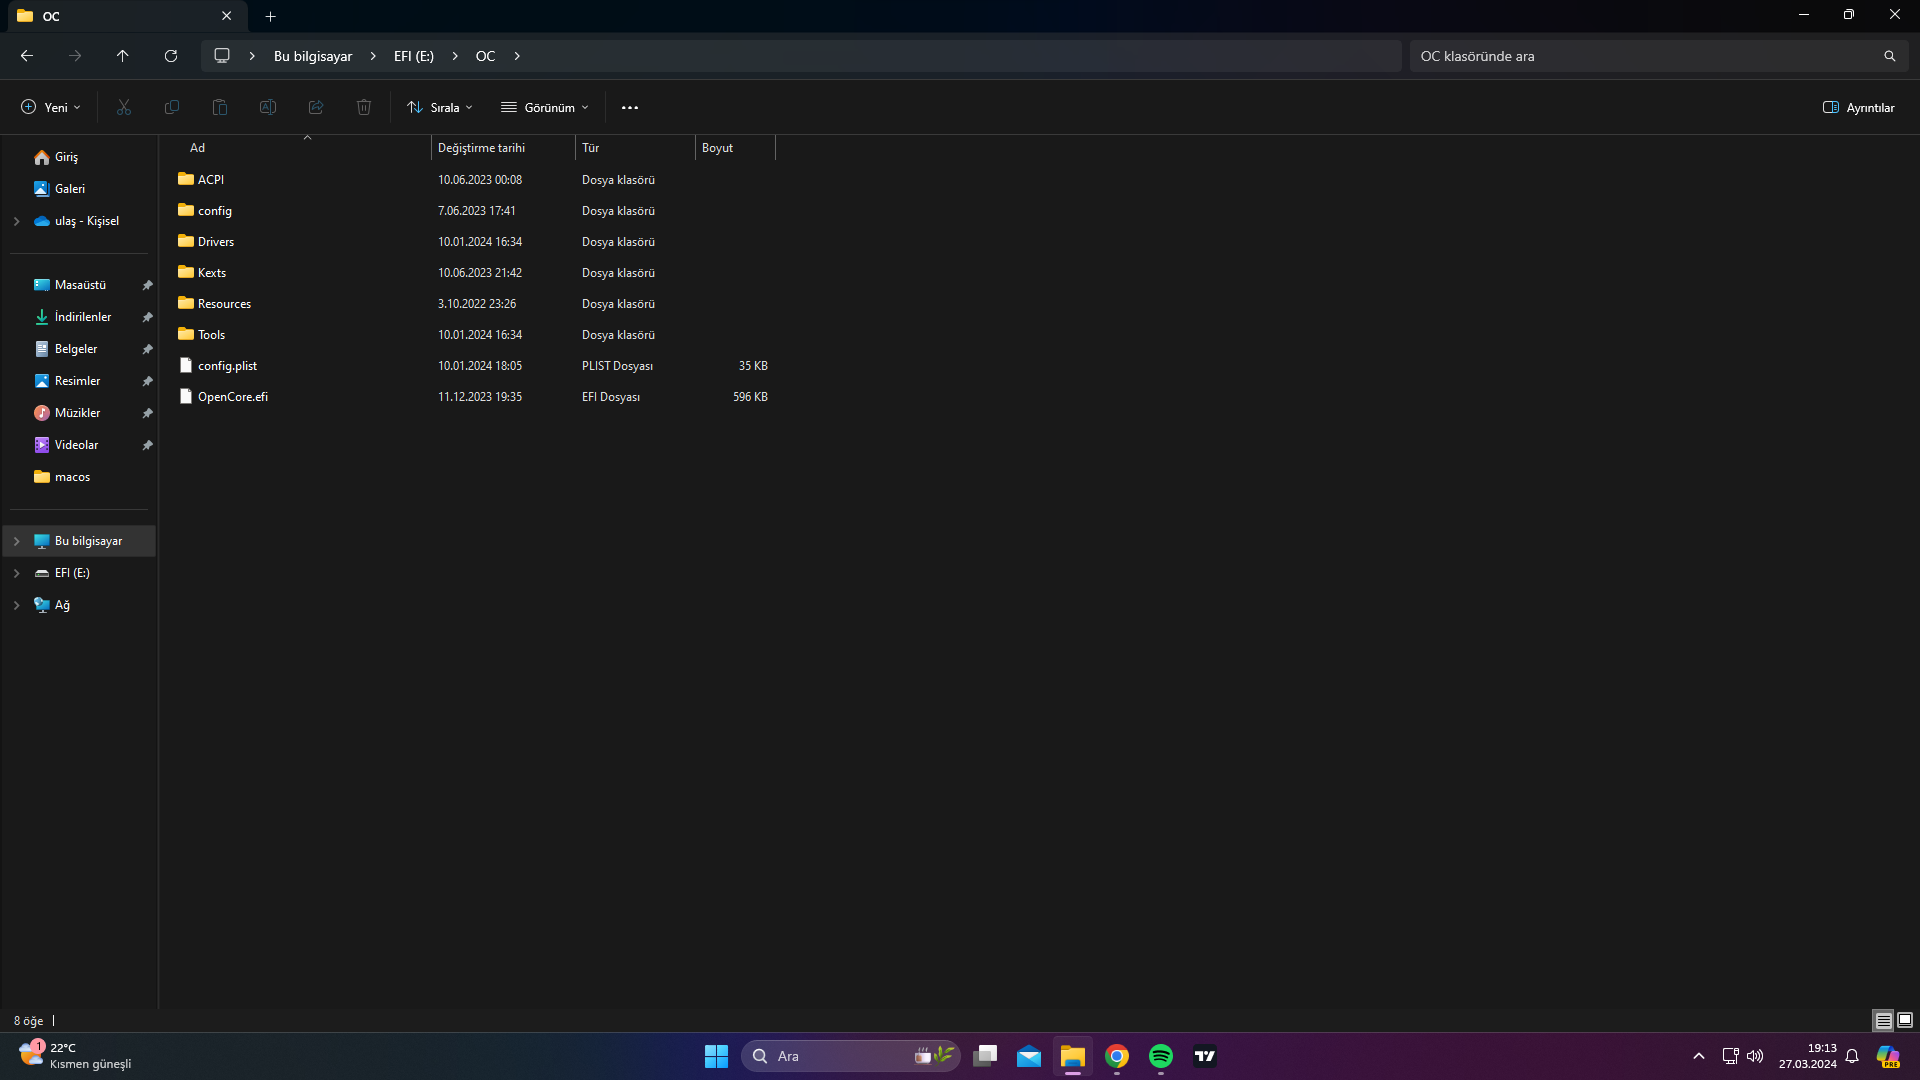Select the config.plist file

(x=227, y=366)
